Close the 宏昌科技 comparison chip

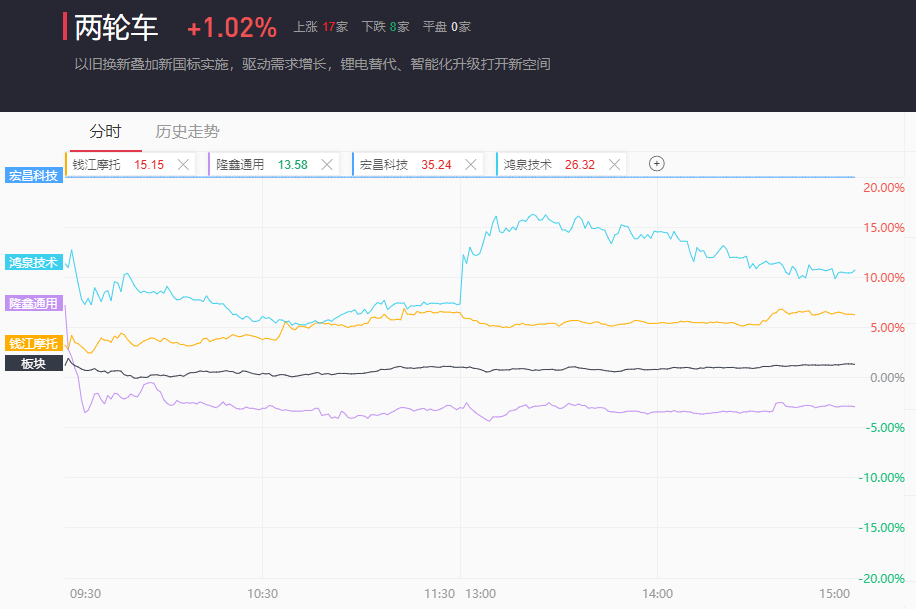click(x=471, y=165)
